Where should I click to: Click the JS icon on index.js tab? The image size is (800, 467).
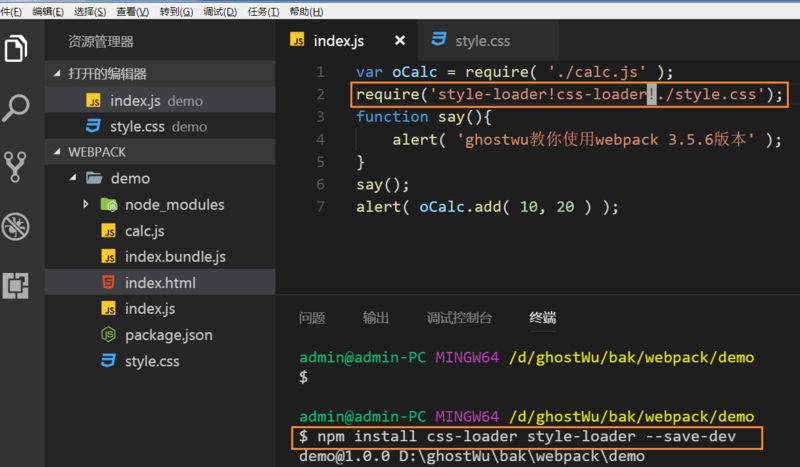pyautogui.click(x=297, y=40)
